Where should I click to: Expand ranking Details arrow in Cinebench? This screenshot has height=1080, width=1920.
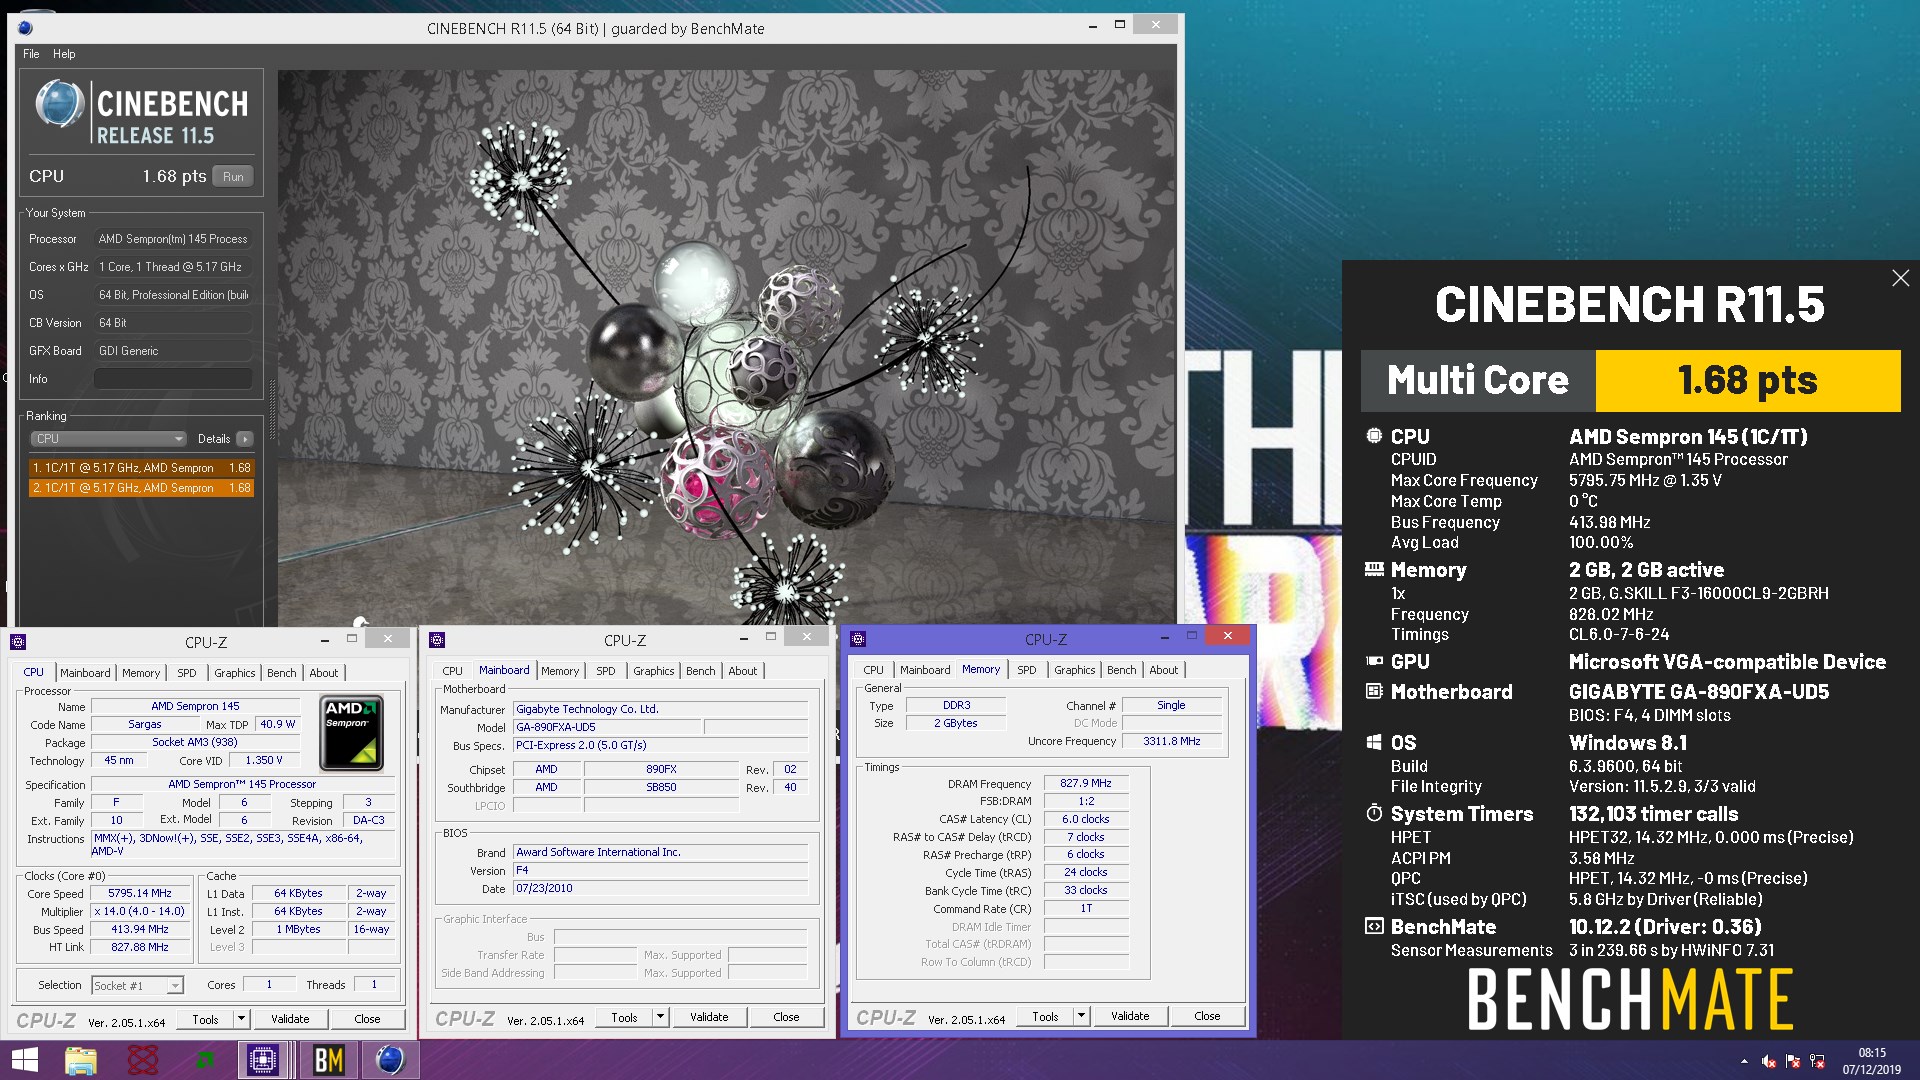tap(245, 438)
